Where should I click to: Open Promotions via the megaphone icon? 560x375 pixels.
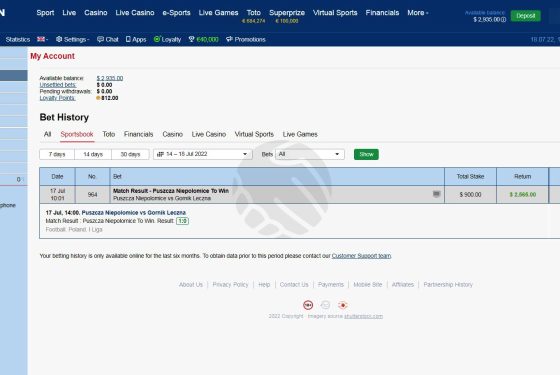(x=229, y=39)
